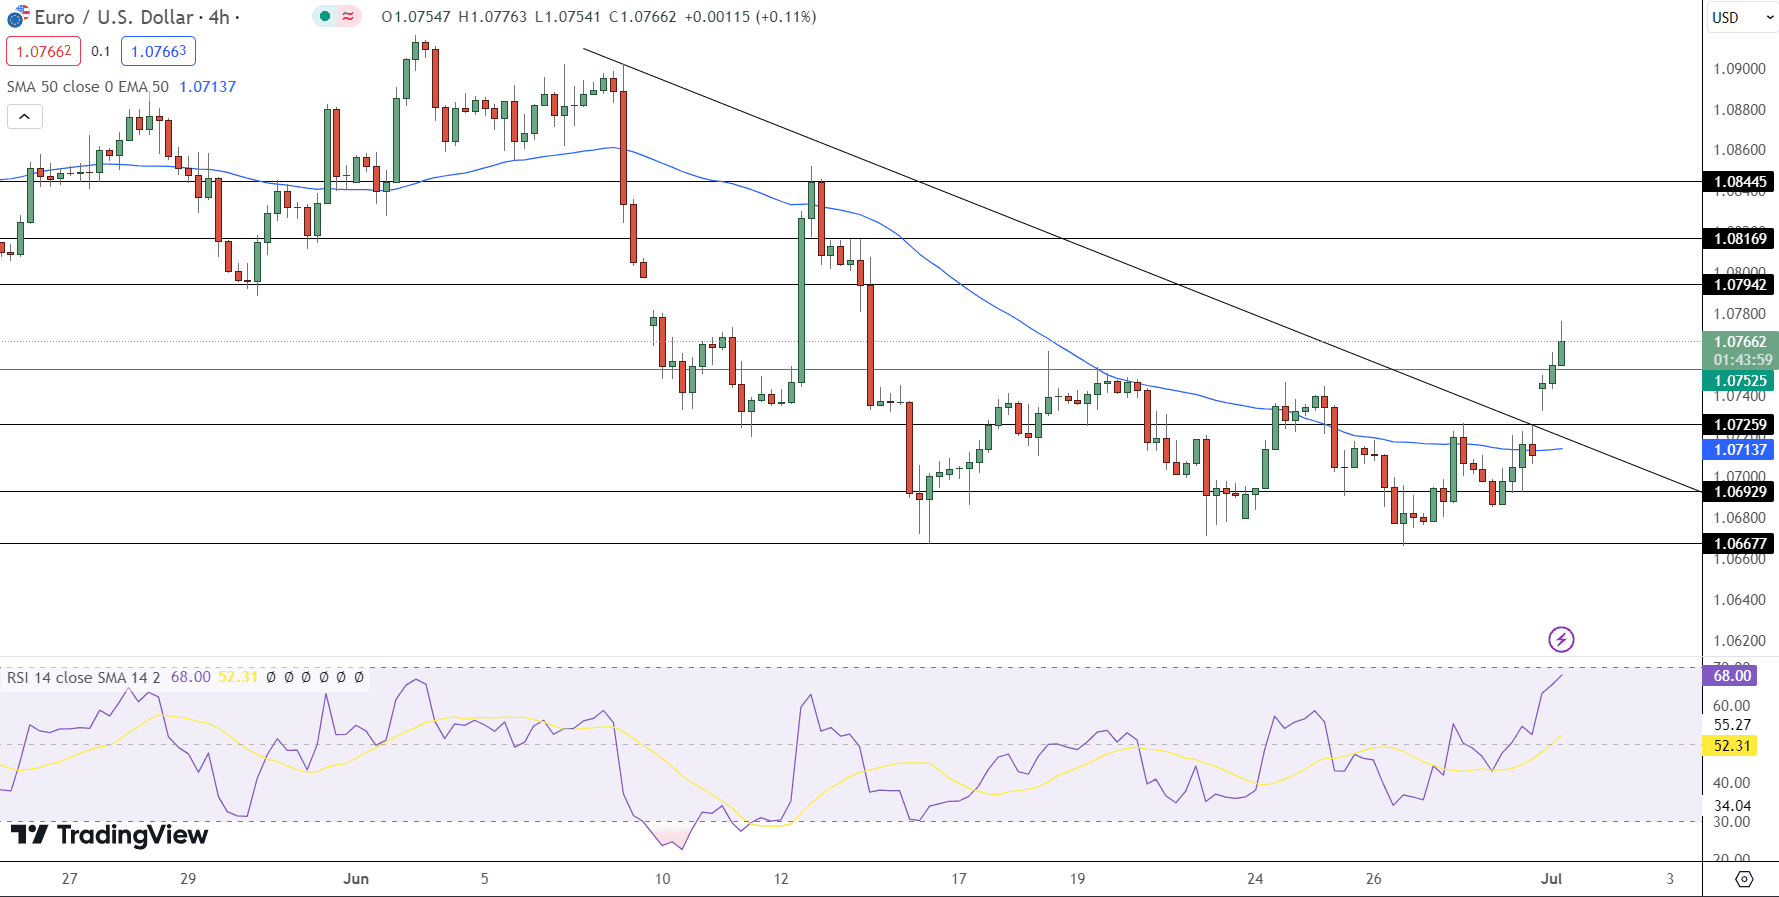Click the 24 date on time axis
The image size is (1779, 897).
(1255, 879)
